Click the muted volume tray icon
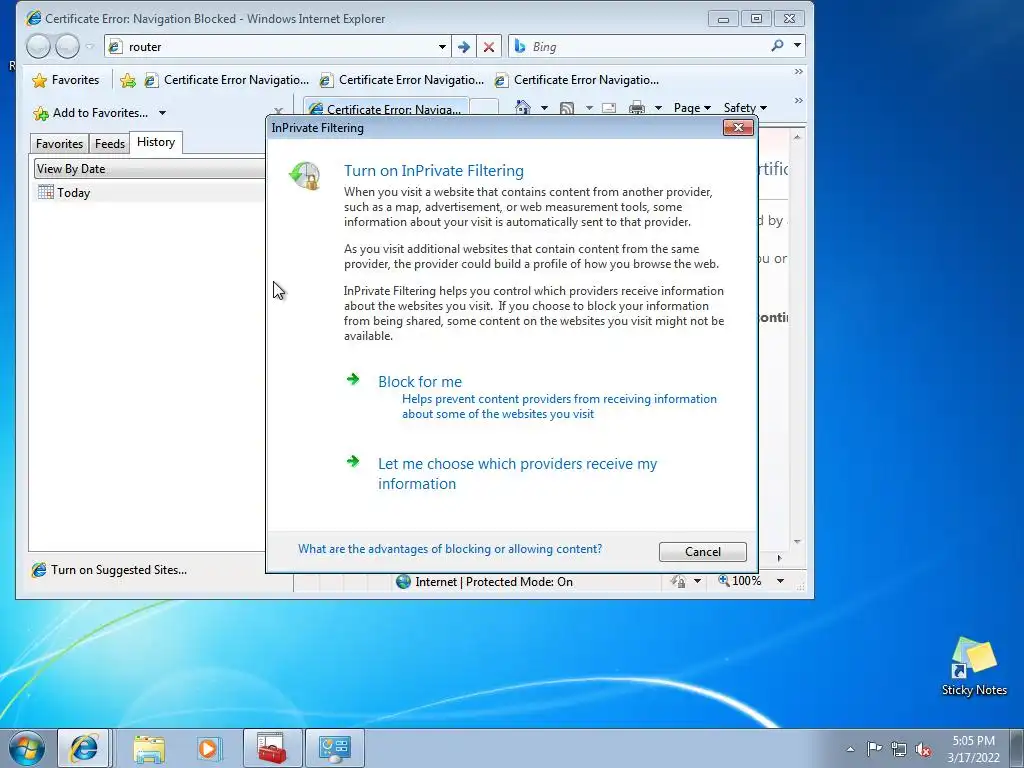 click(923, 749)
